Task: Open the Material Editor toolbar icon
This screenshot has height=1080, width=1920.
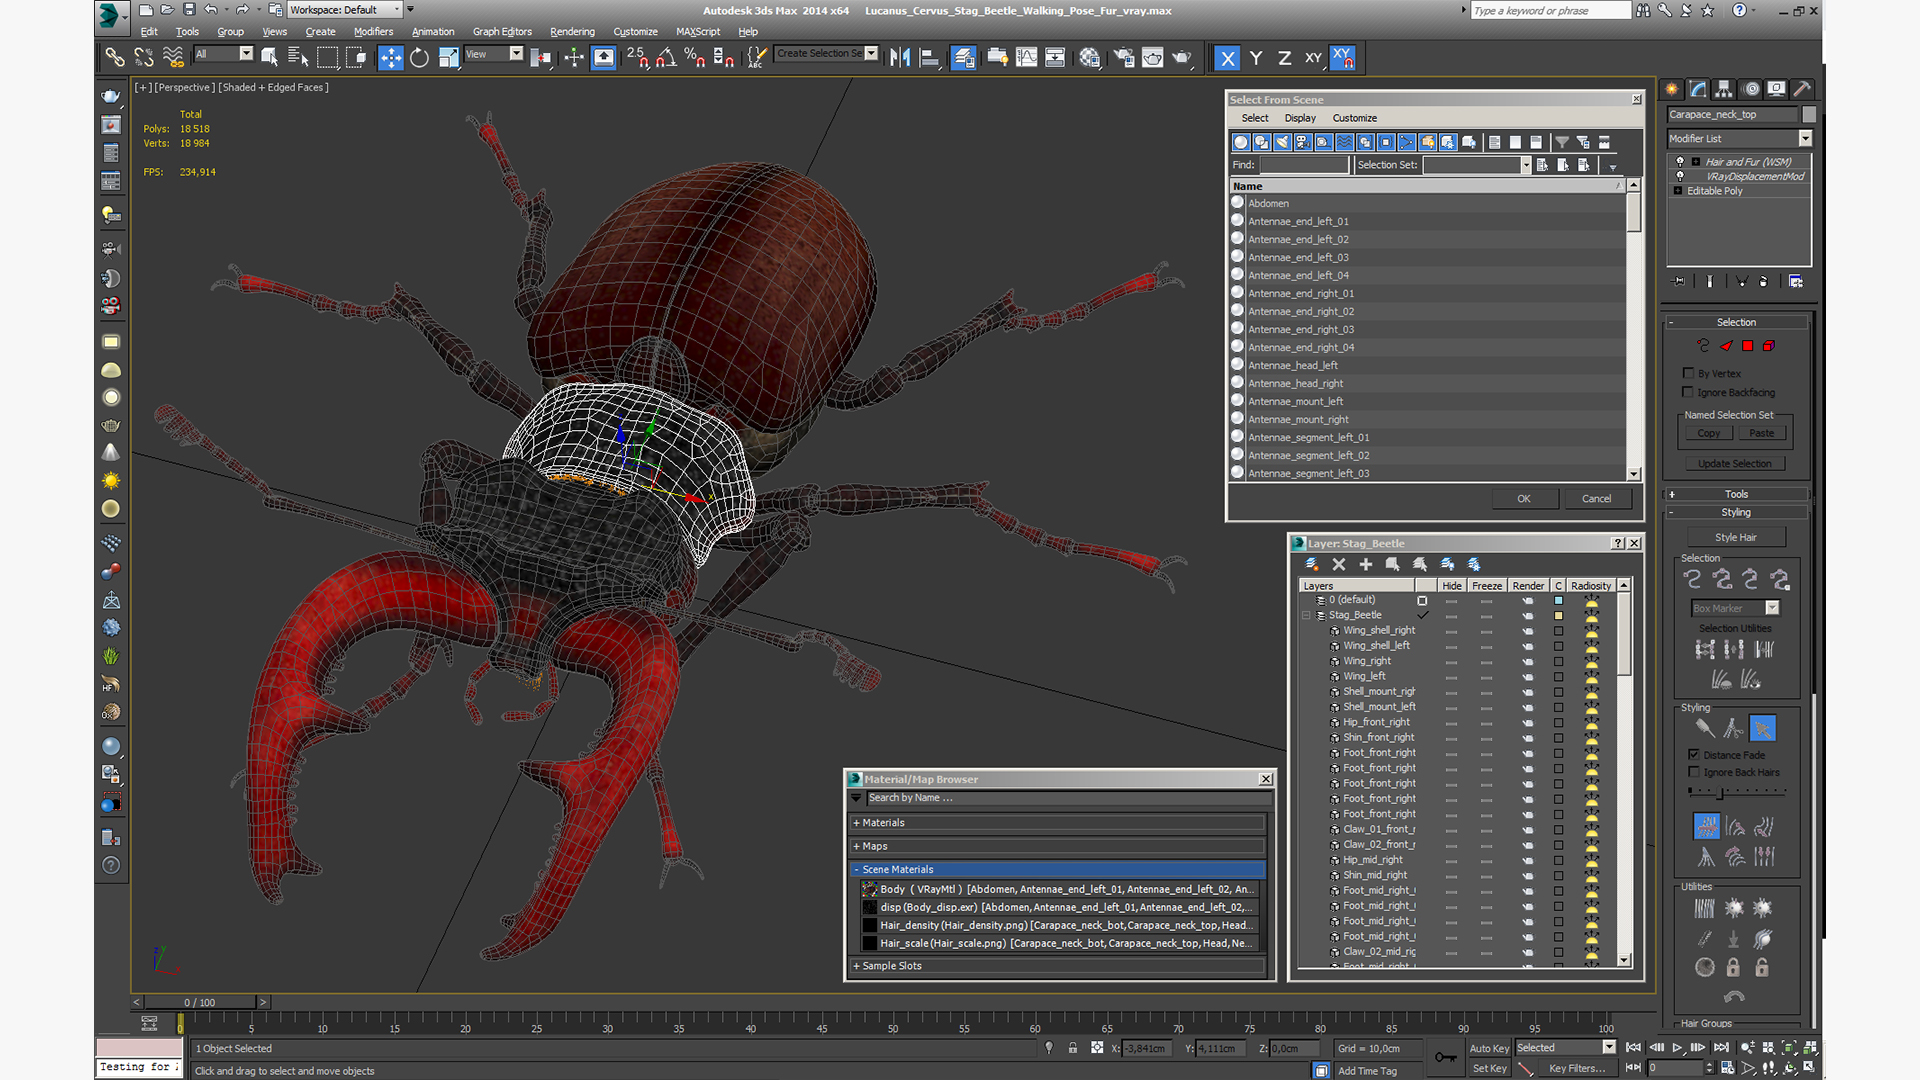Action: (x=1089, y=58)
